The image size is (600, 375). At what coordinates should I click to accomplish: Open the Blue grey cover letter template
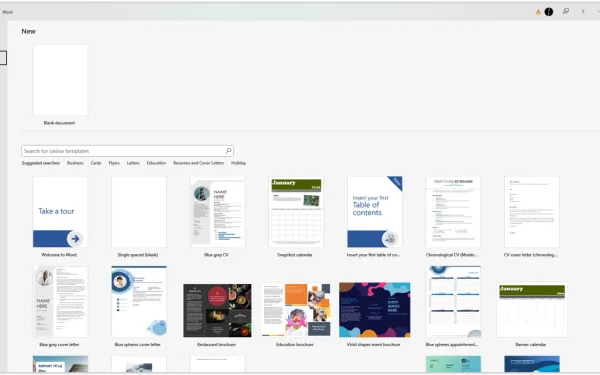pos(60,302)
